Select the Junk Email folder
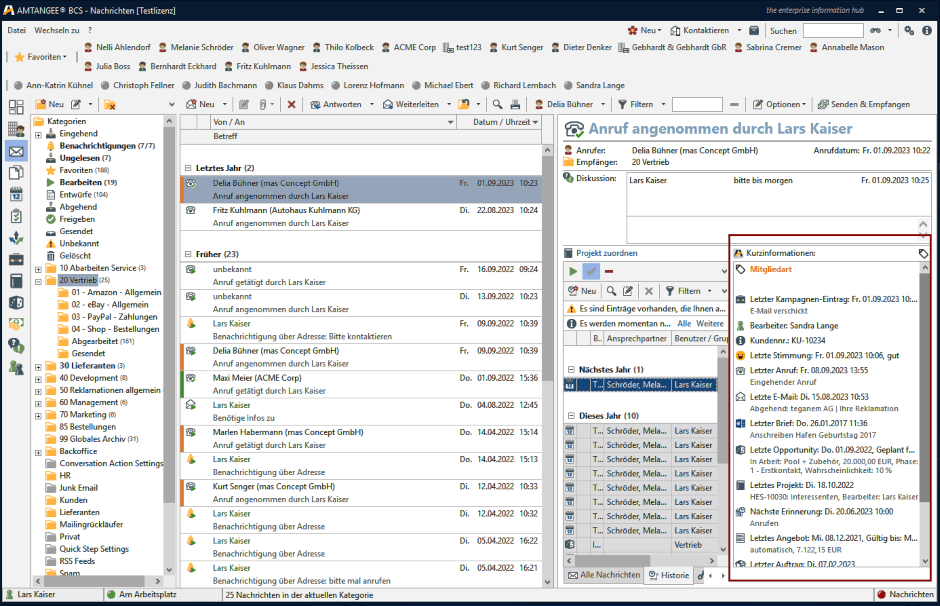 pyautogui.click(x=79, y=488)
